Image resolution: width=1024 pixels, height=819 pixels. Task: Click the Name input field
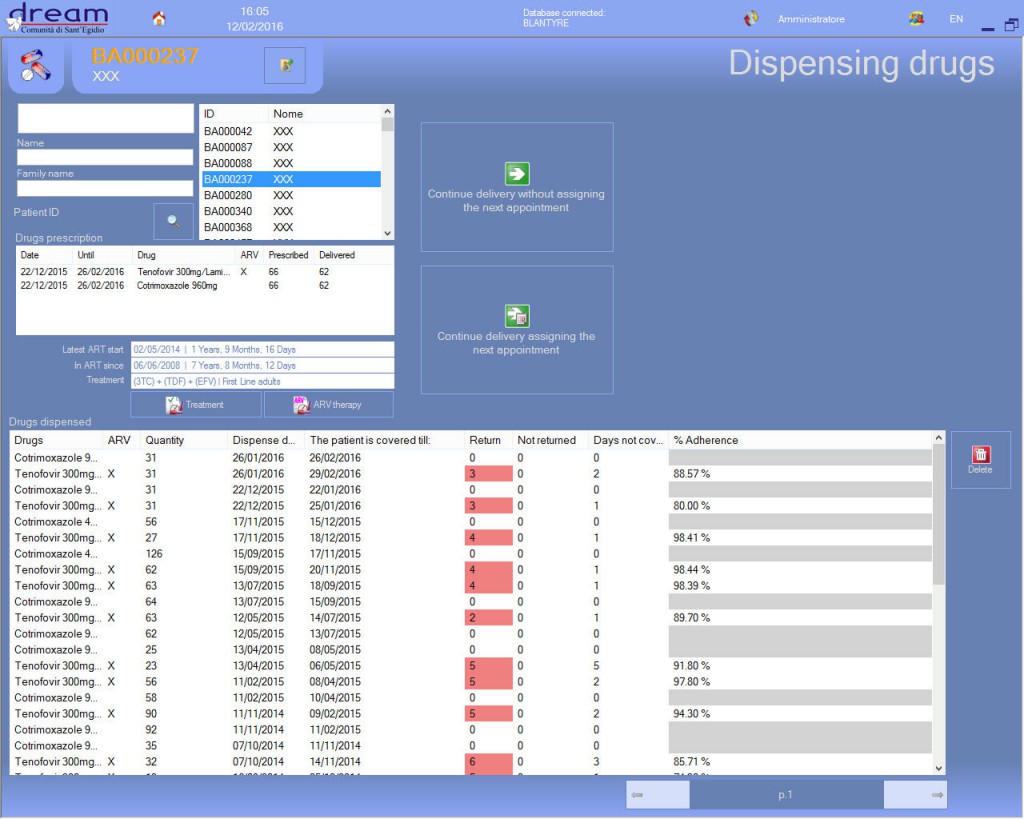pos(105,157)
